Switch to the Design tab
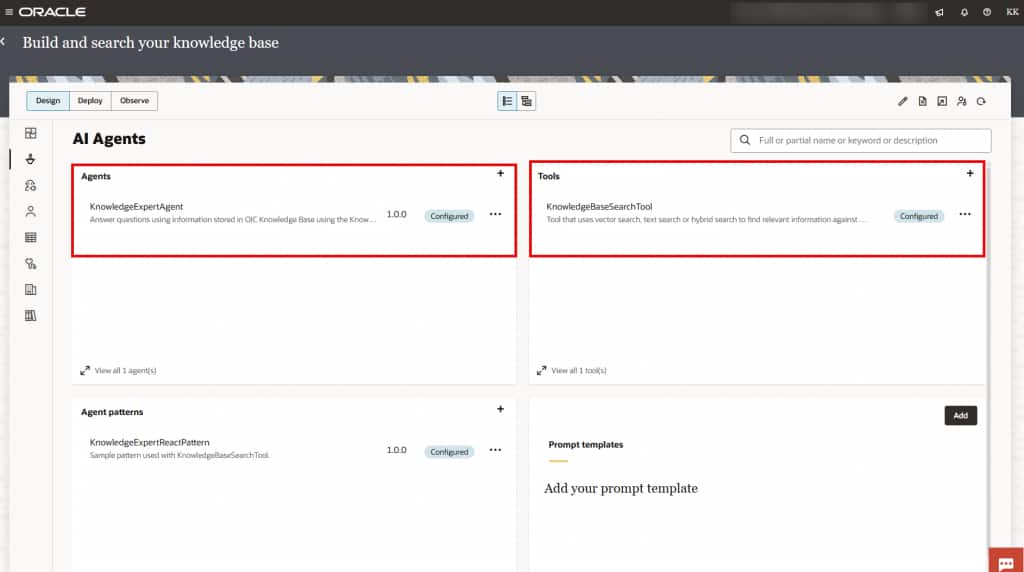 pyautogui.click(x=48, y=101)
